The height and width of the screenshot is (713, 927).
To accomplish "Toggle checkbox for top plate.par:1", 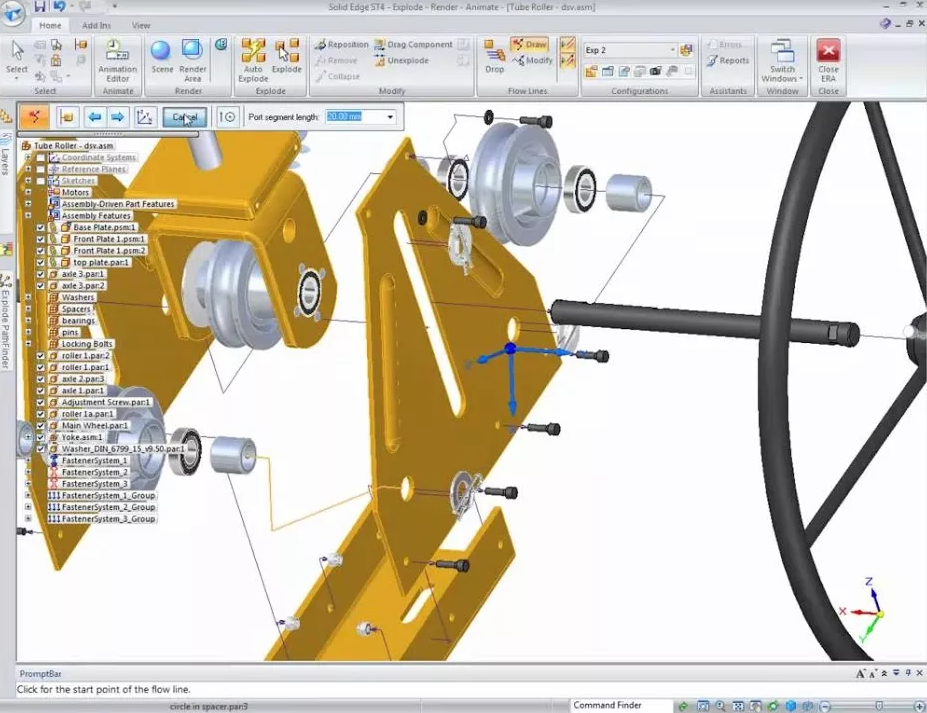I will pos(40,262).
